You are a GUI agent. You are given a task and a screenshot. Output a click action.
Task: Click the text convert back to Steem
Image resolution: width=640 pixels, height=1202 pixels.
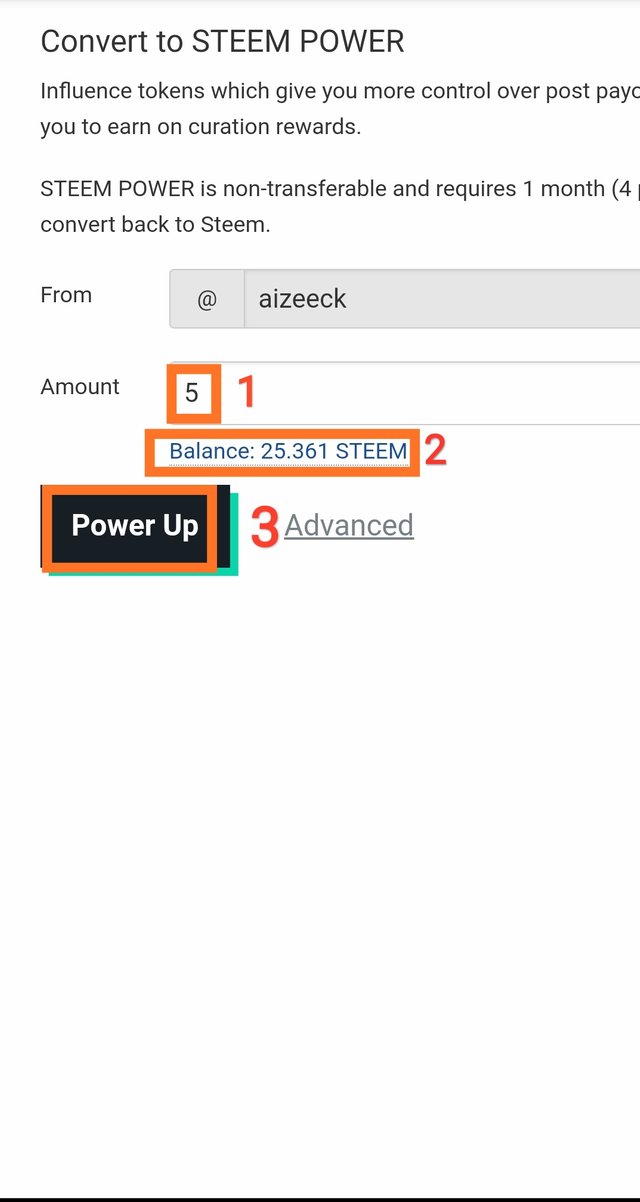(155, 225)
